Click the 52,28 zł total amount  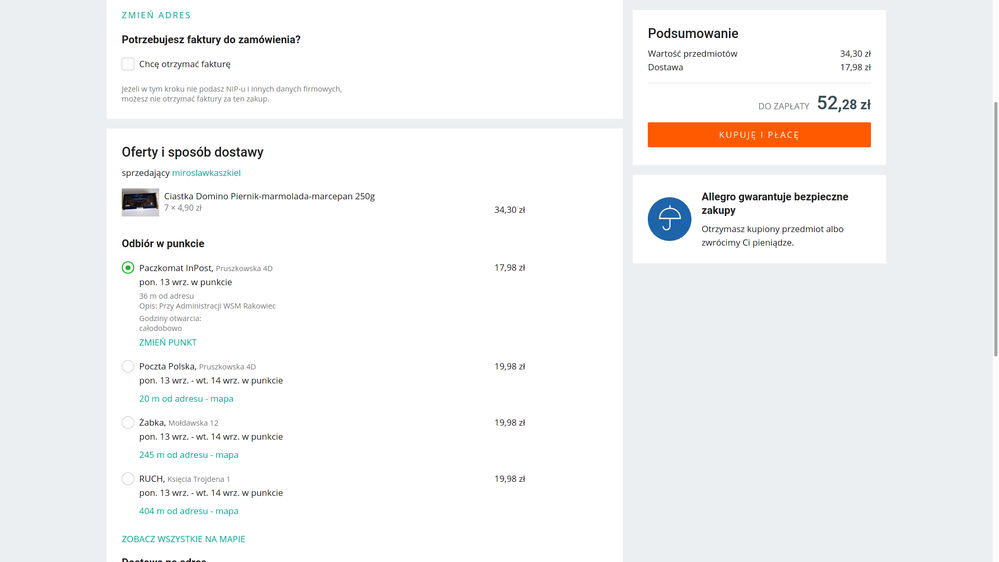coord(843,104)
